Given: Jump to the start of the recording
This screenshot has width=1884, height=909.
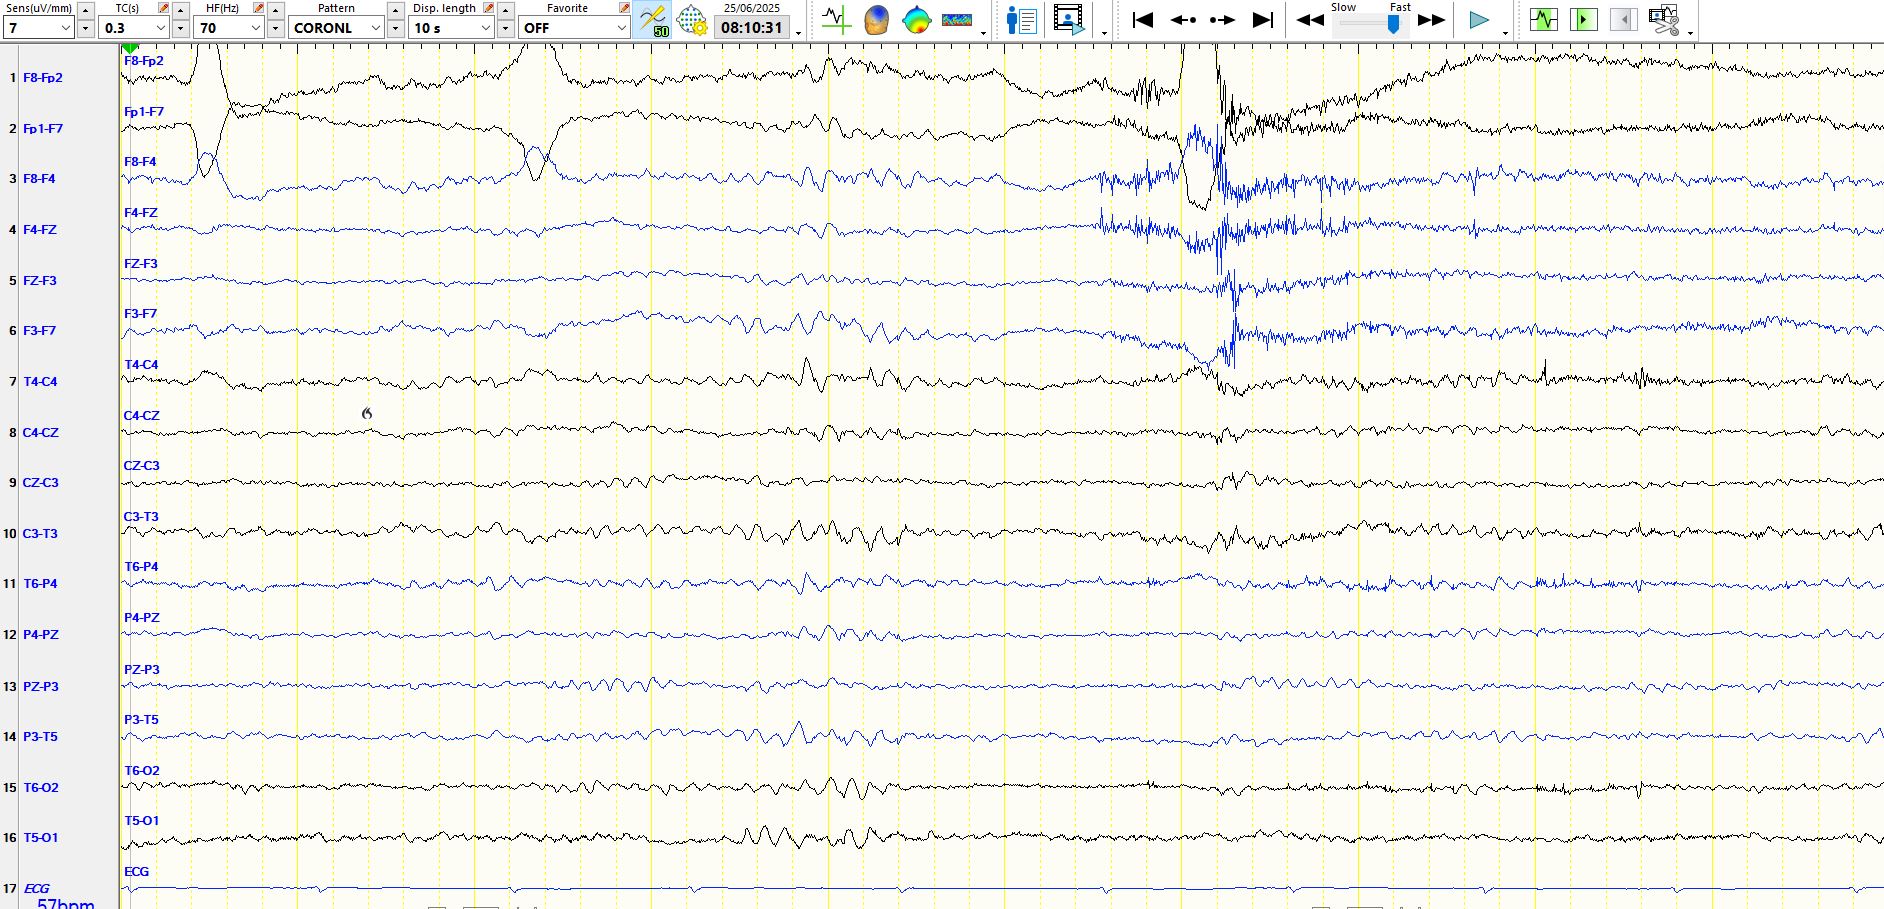Looking at the screenshot, I should [x=1143, y=20].
